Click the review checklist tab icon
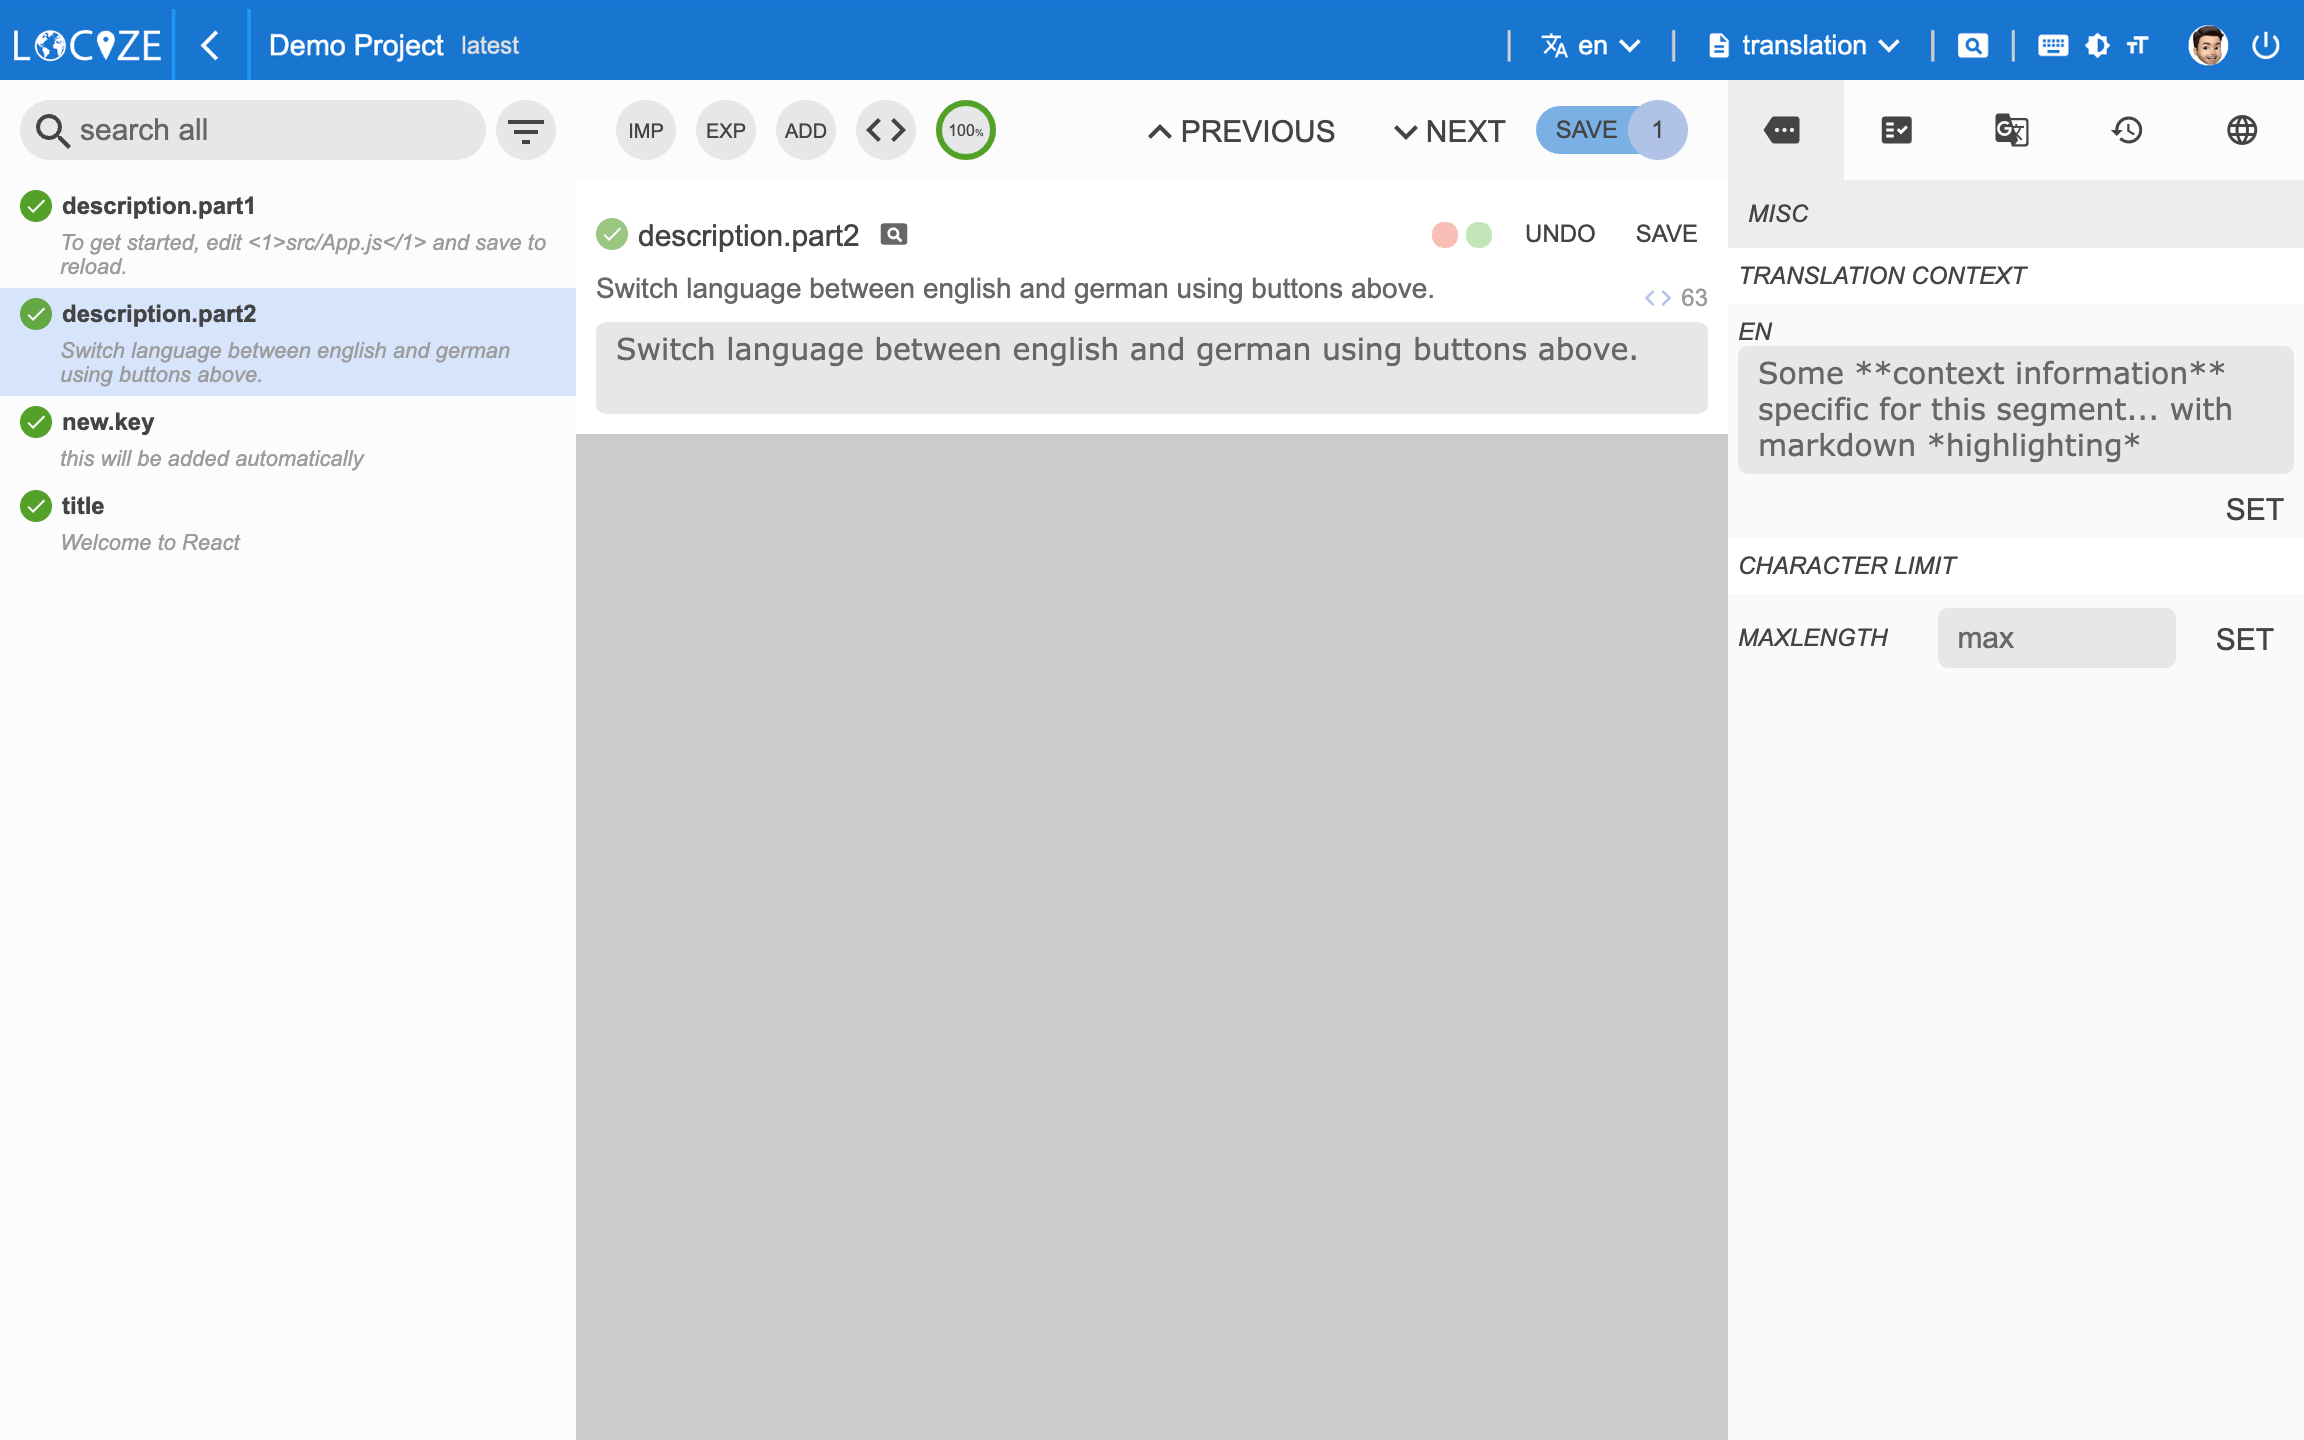This screenshot has width=2304, height=1440. tap(1896, 130)
